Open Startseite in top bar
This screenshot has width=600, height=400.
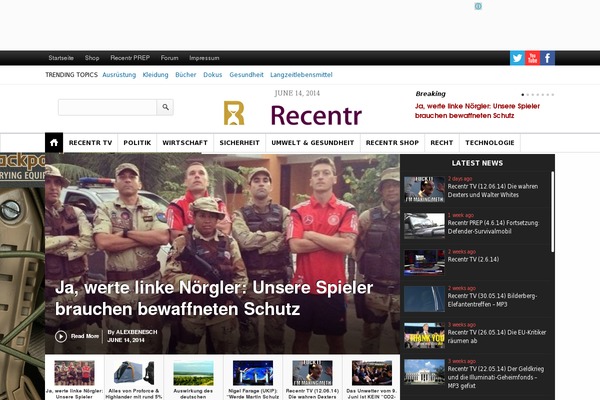[x=61, y=58]
